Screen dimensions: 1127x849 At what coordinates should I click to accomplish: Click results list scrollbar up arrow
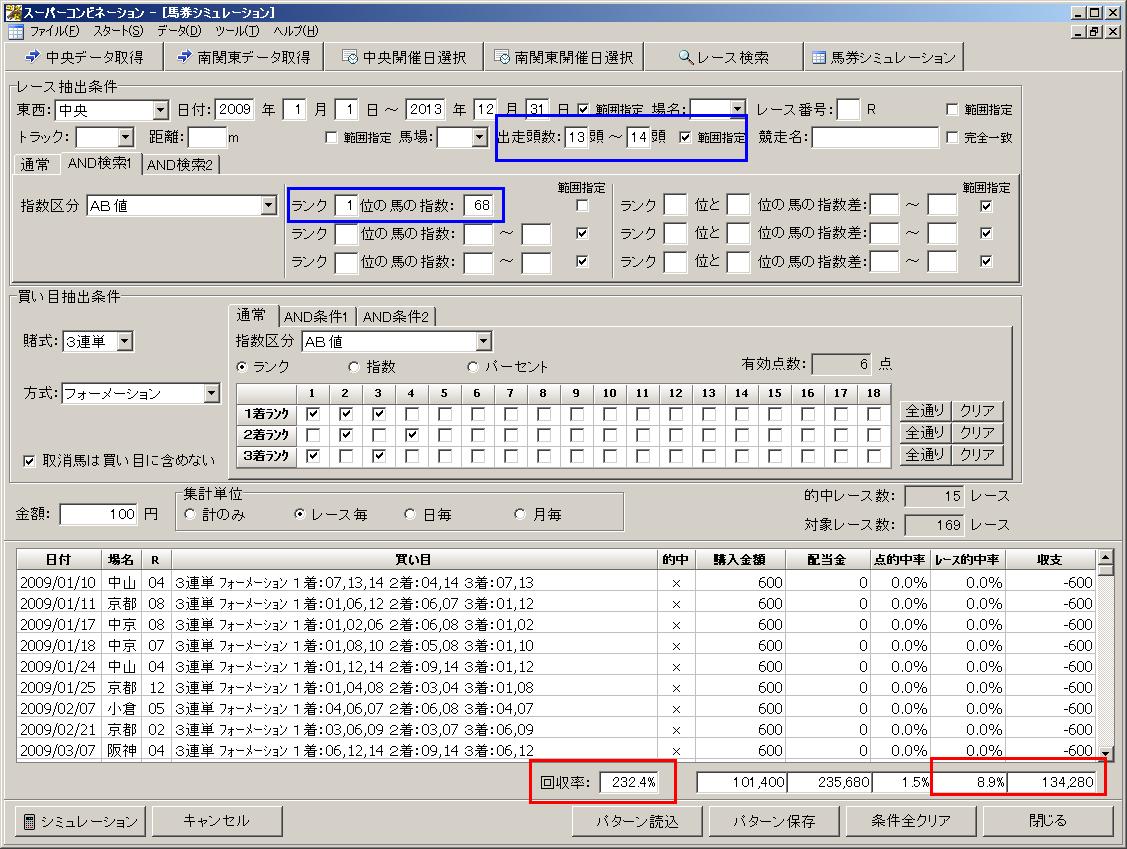click(1105, 558)
